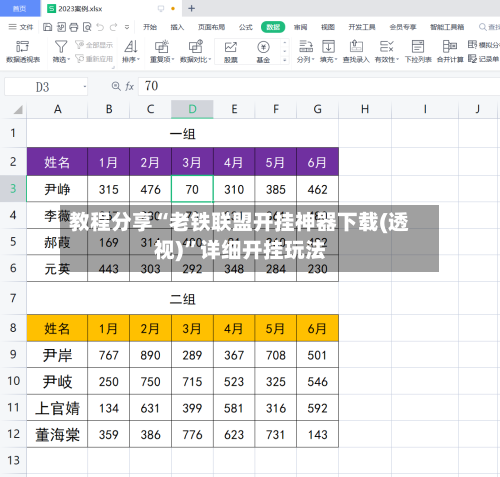Go to the 首页 home tab

20,8
